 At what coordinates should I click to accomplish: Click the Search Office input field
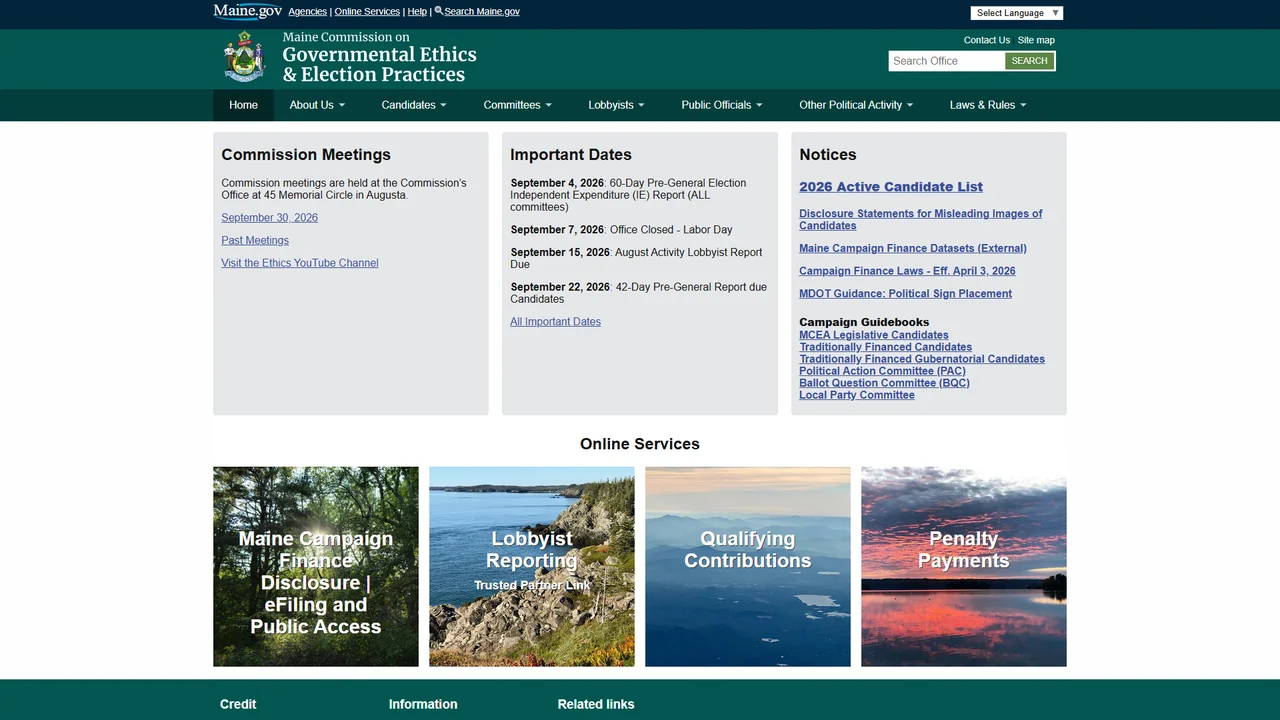(946, 61)
